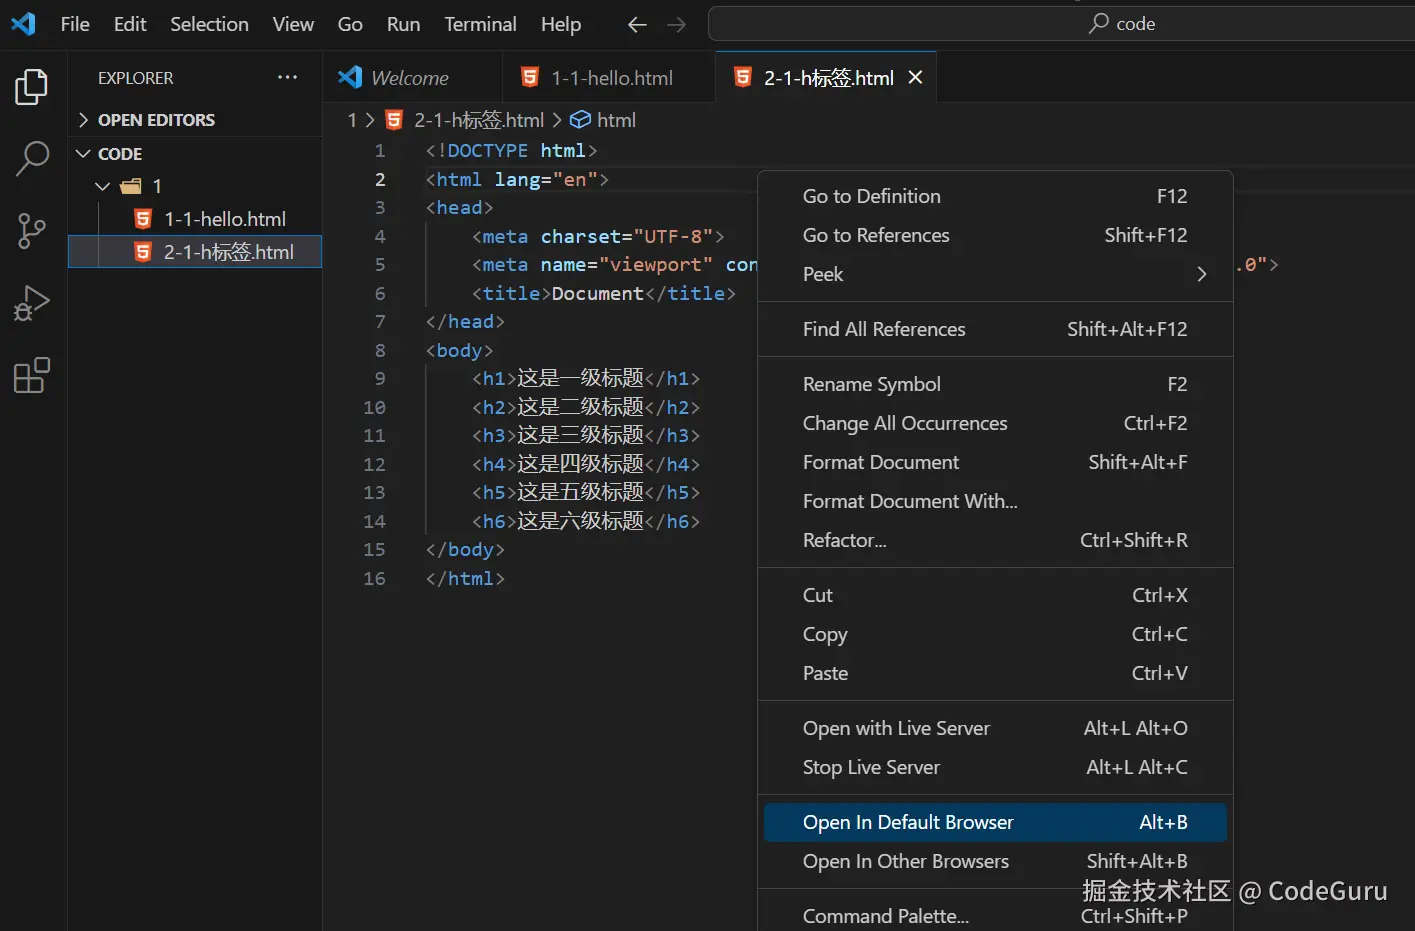This screenshot has height=931, width=1415.
Task: Open the Explorer view in activity bar
Action: pos(32,87)
